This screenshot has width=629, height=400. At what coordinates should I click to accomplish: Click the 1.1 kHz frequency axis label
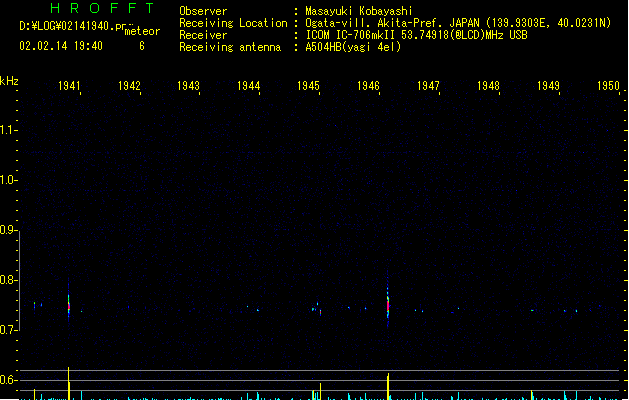coord(8,130)
